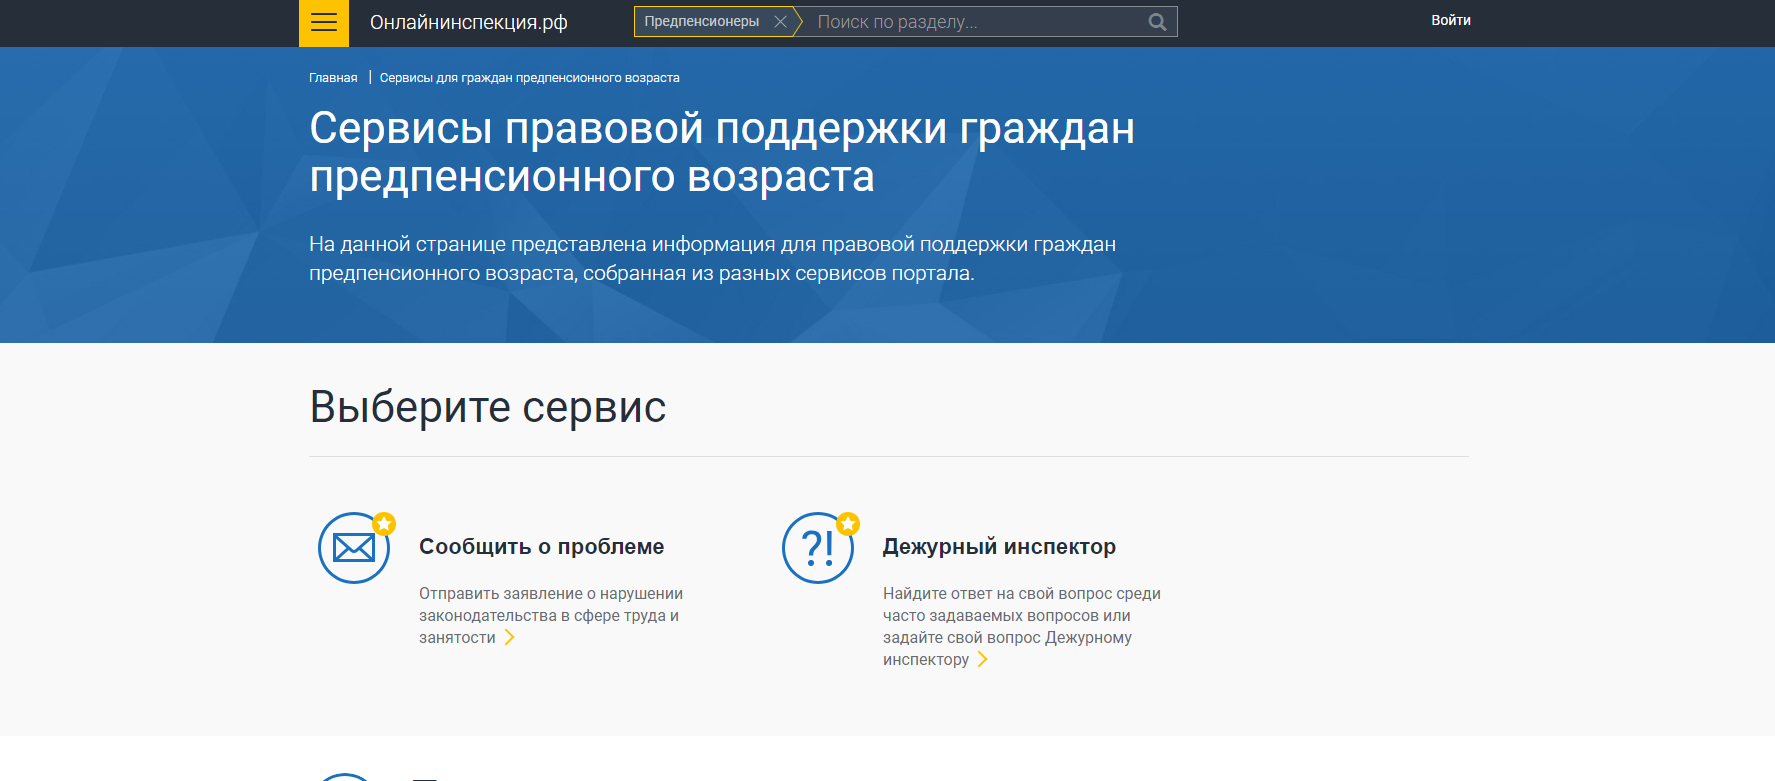This screenshot has width=1775, height=781.
Task: Open the yellow hamburger menu
Action: point(324,23)
